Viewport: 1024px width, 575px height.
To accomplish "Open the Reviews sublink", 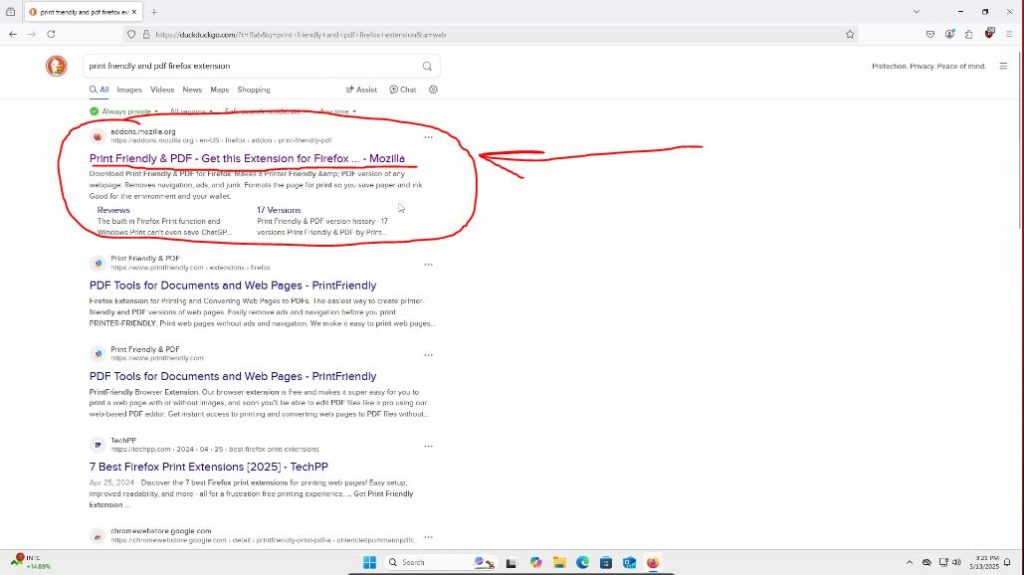I will coord(114,210).
